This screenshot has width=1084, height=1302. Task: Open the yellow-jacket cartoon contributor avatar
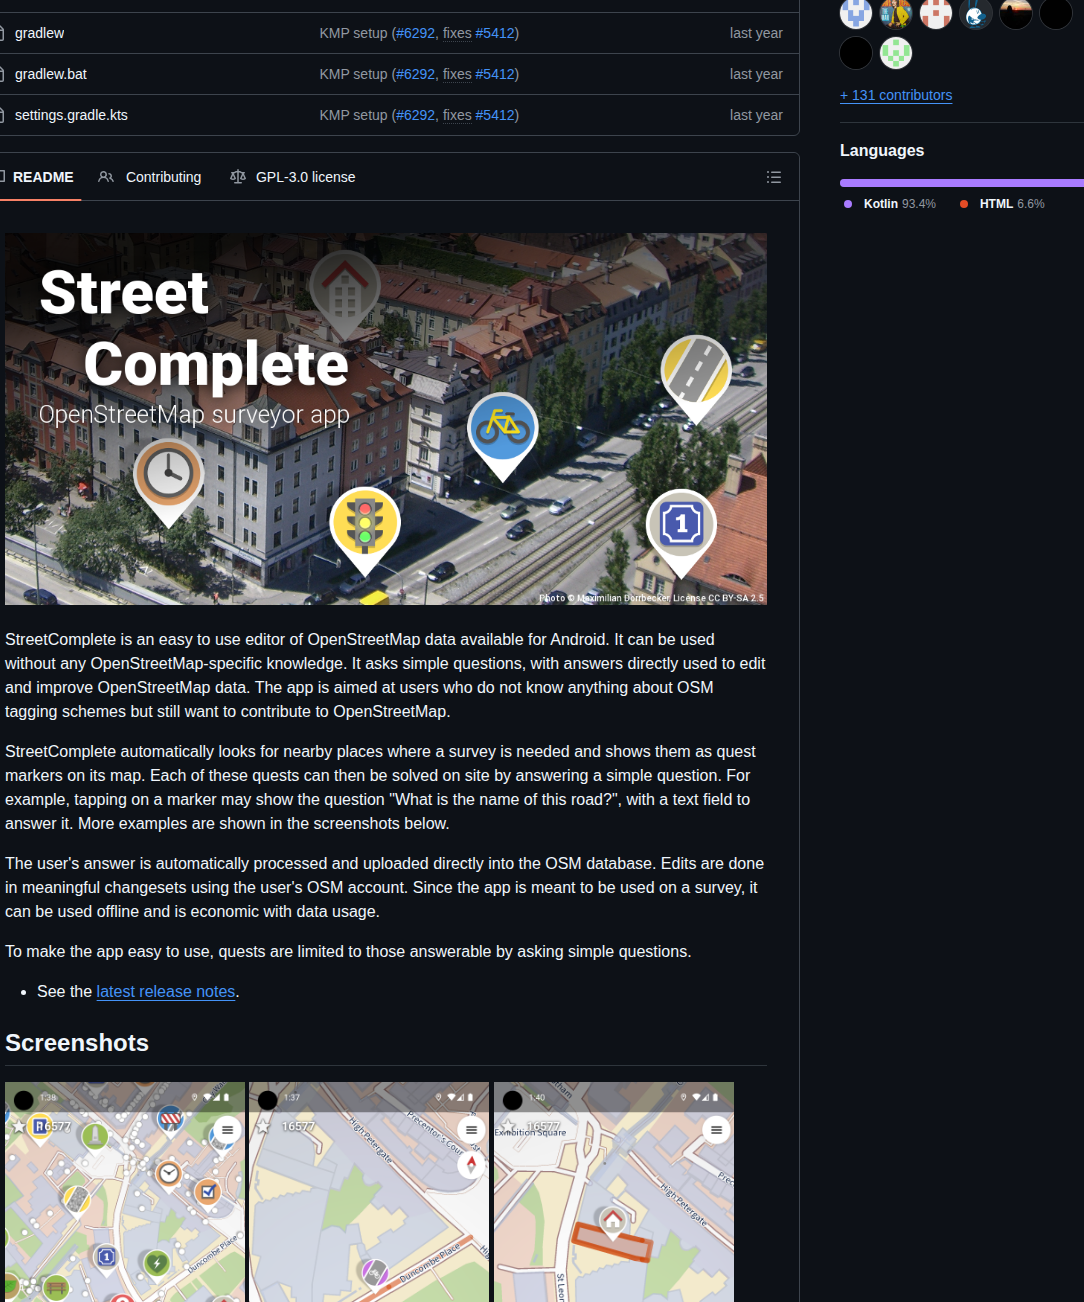pyautogui.click(x=896, y=14)
